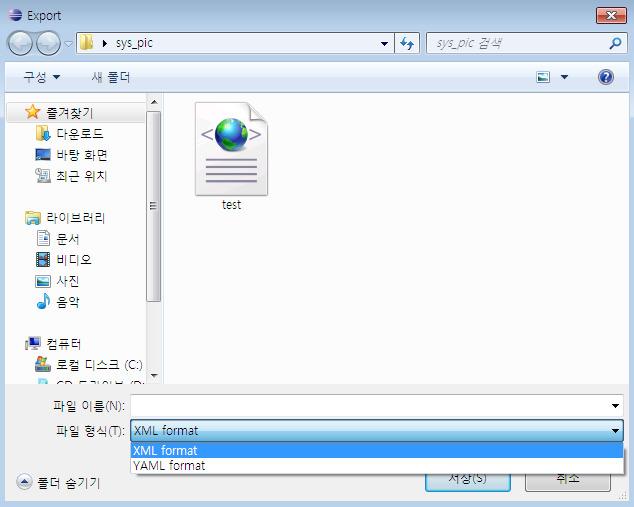Close the Export dialog
The width and height of the screenshot is (634, 507).
pyautogui.click(x=611, y=16)
